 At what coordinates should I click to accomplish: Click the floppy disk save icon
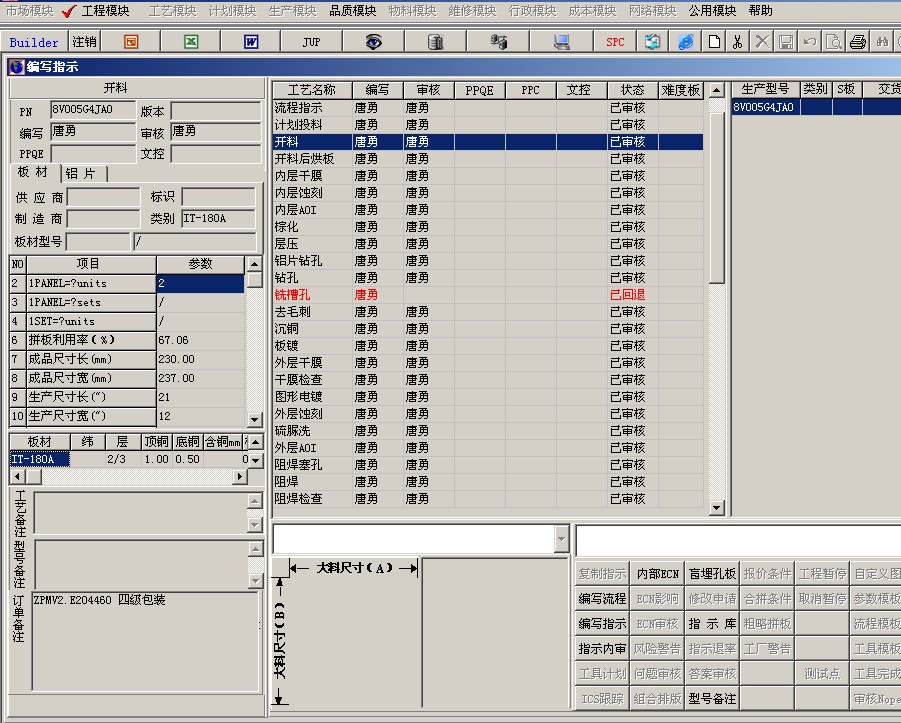click(x=786, y=42)
